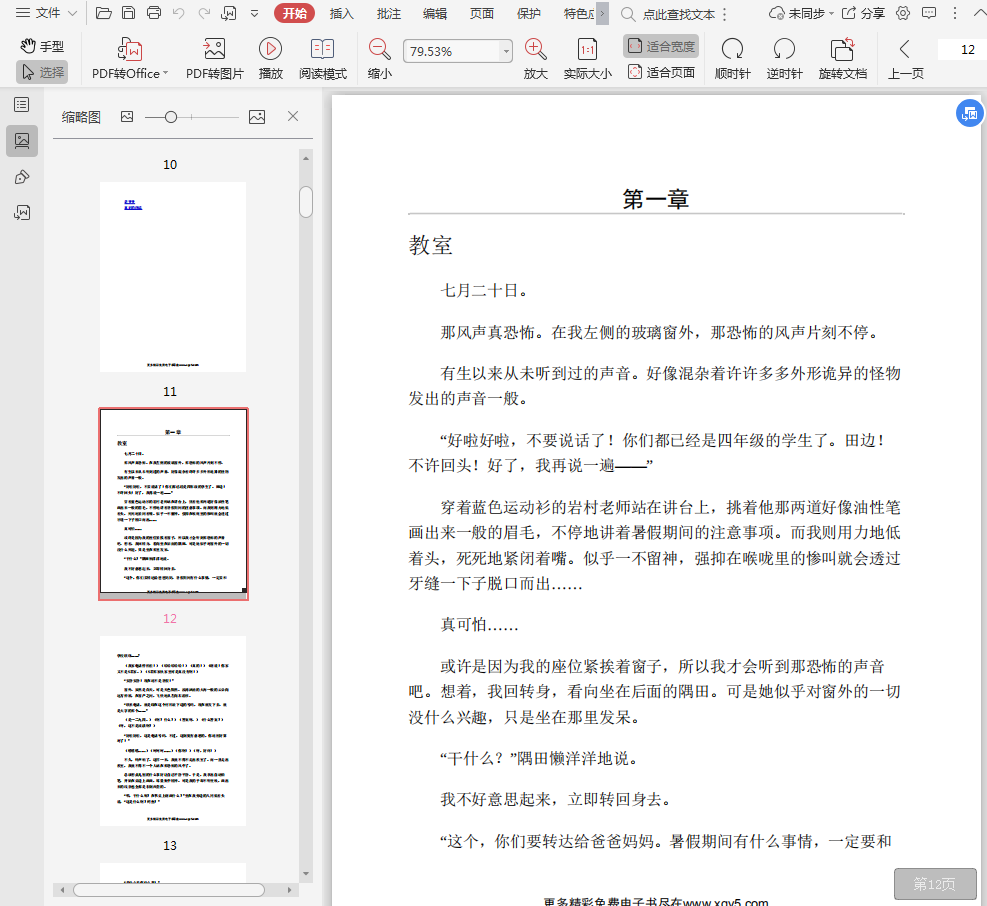Rotate page 顺时针 clockwise

(x=732, y=59)
